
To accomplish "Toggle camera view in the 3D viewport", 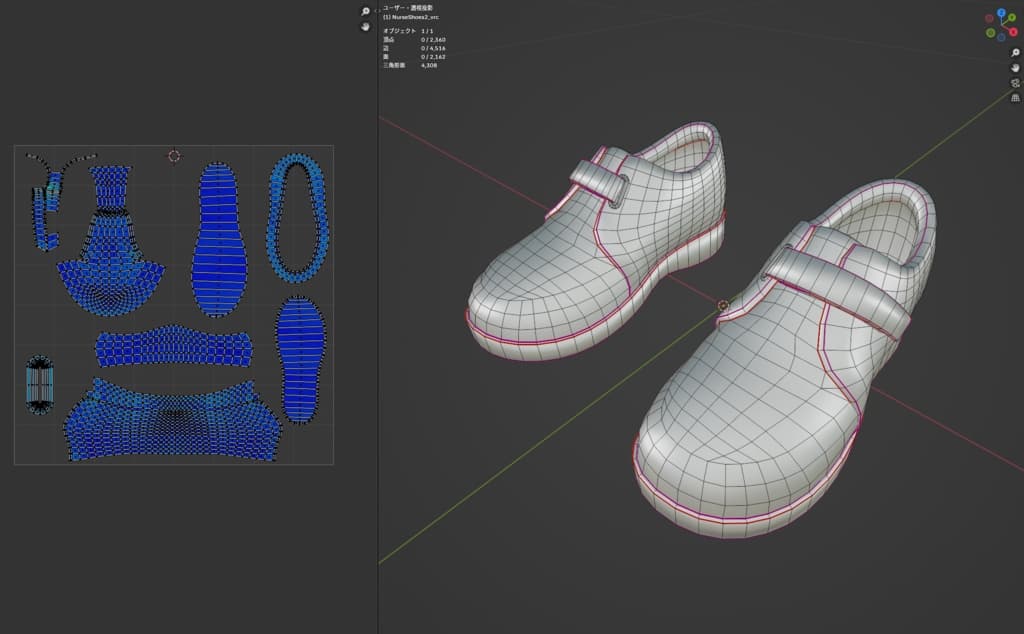I will pos(1015,83).
